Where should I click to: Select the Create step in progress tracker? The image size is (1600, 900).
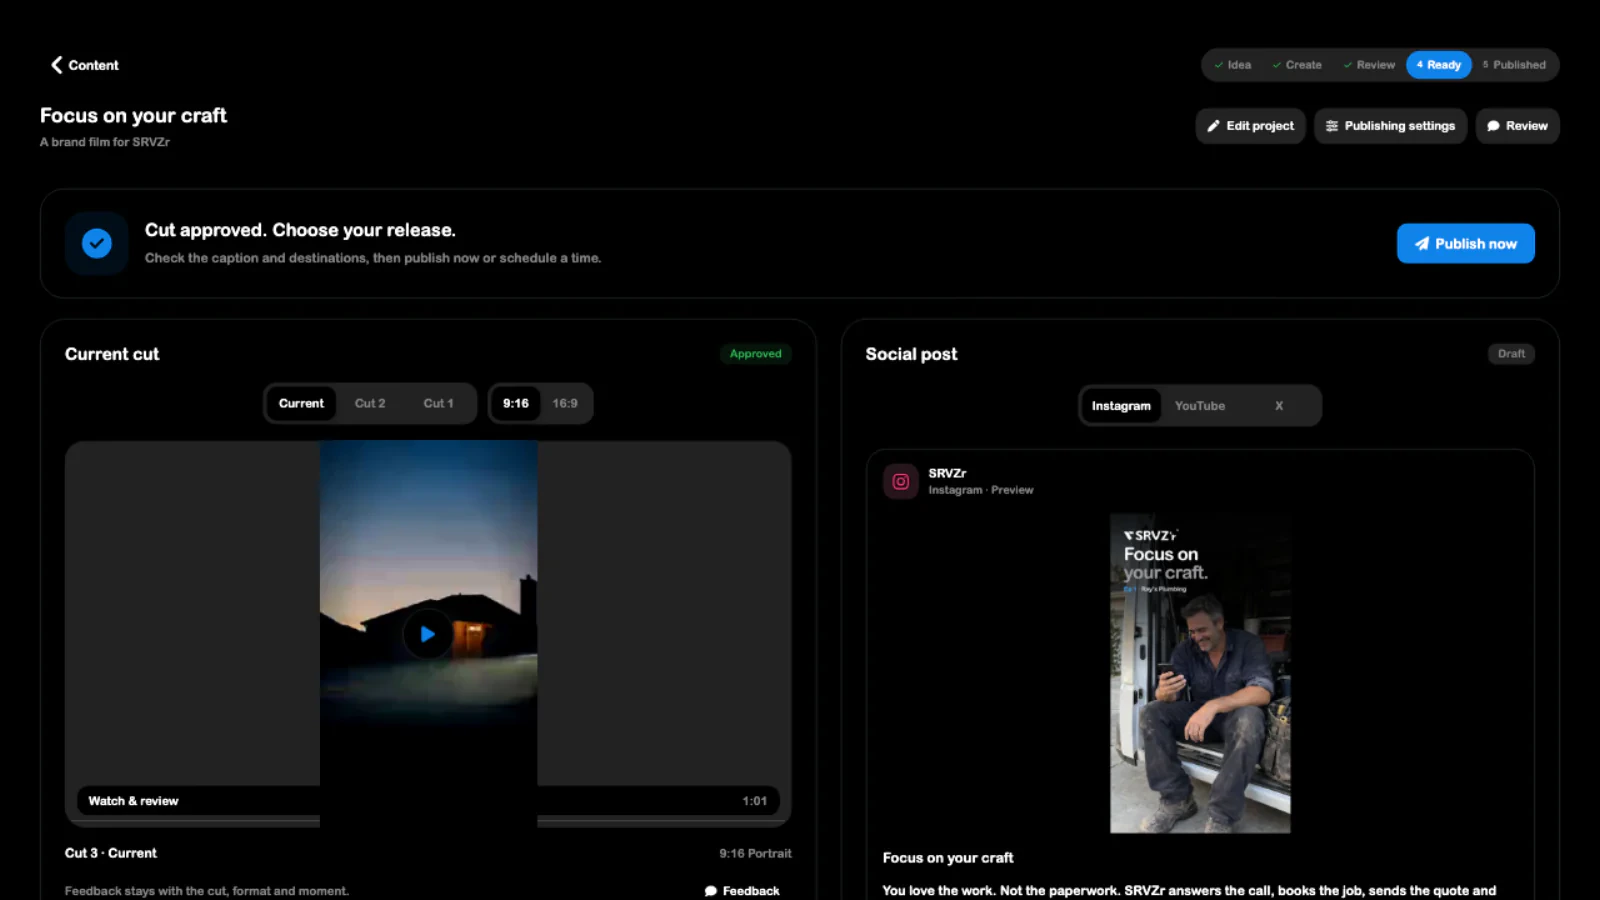1297,65
